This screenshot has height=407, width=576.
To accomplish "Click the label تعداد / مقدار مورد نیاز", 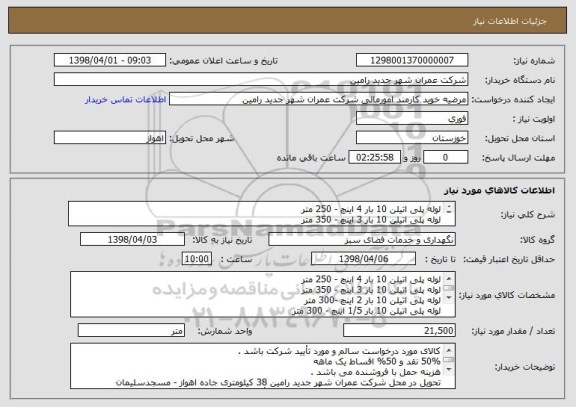I will [x=513, y=331].
